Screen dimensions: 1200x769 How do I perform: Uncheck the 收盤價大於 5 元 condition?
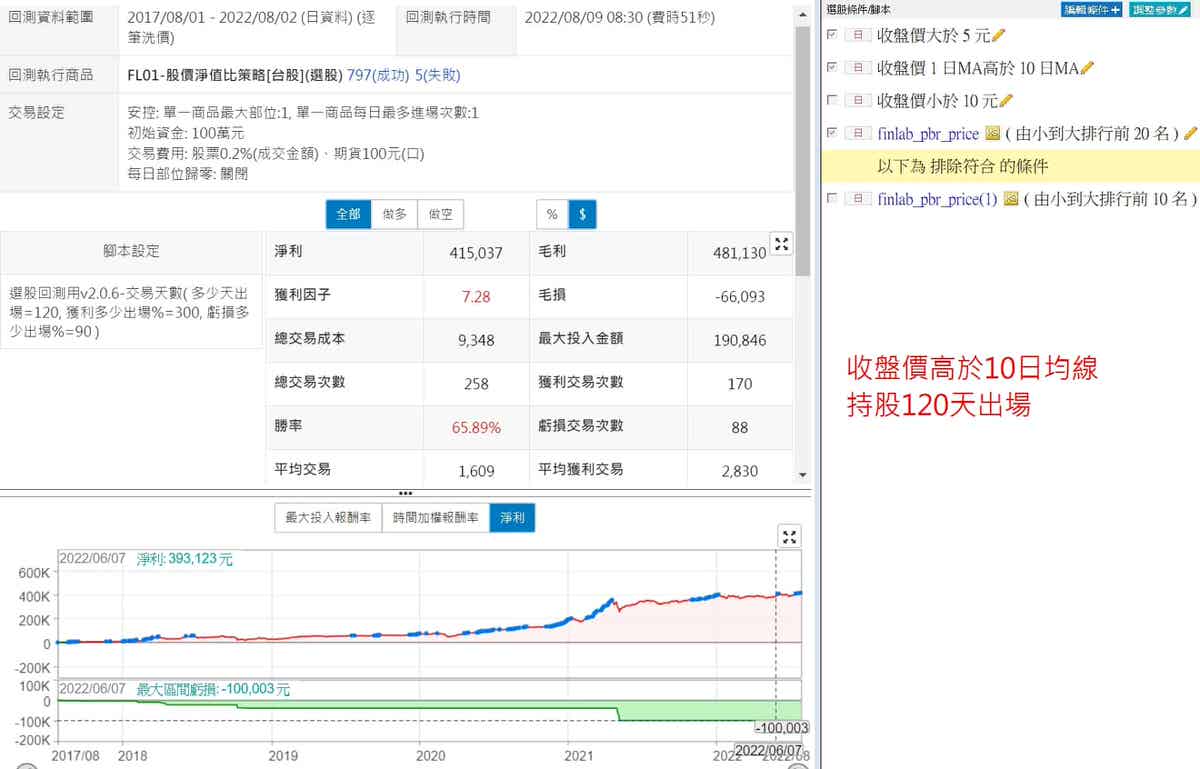pos(832,36)
